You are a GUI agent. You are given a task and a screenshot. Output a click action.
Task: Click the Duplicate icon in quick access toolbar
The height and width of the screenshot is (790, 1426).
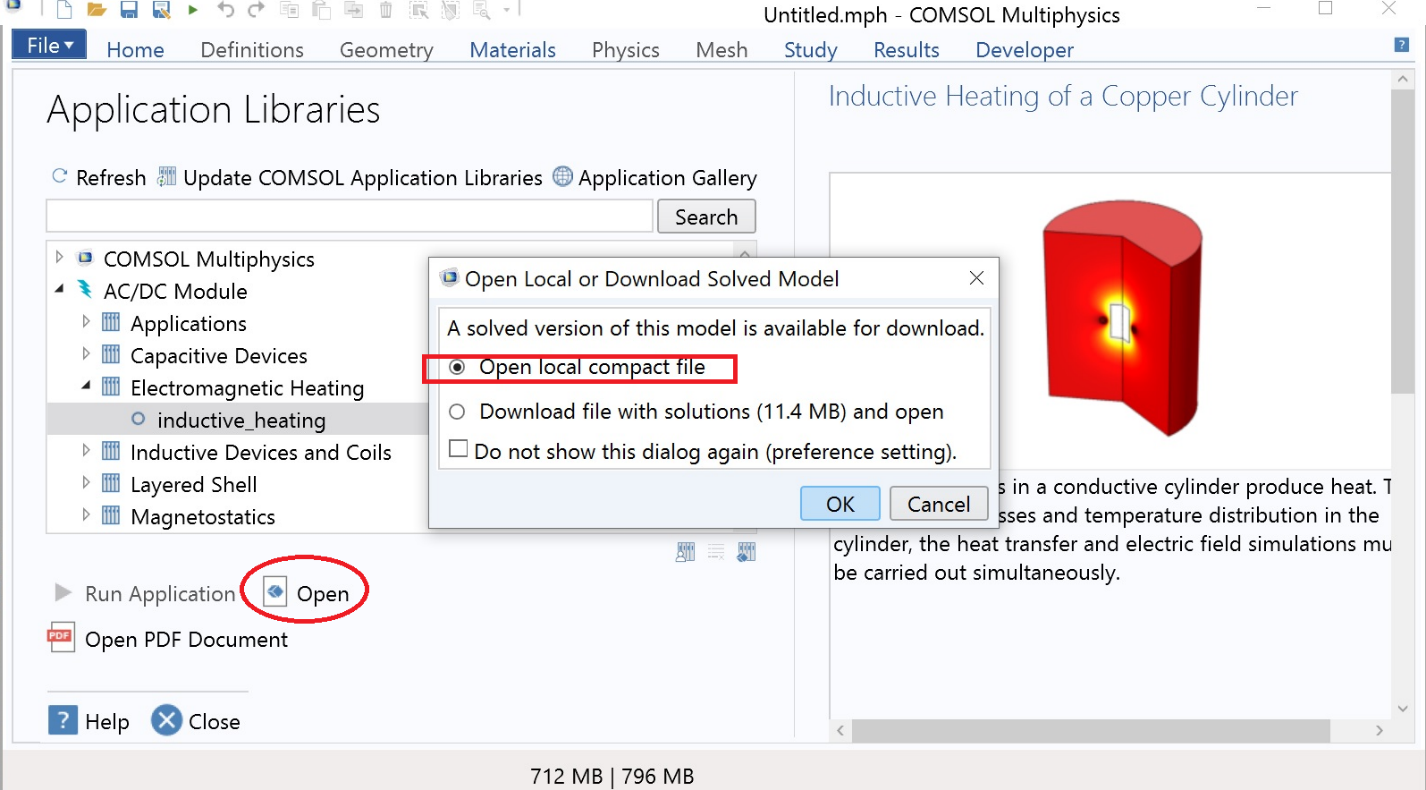(x=354, y=11)
